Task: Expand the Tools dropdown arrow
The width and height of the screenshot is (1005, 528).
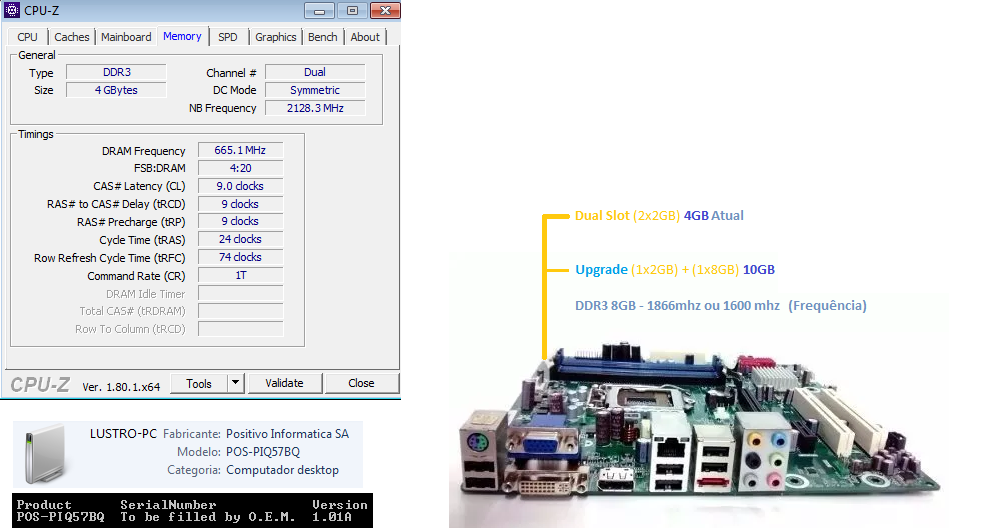Action: point(236,383)
